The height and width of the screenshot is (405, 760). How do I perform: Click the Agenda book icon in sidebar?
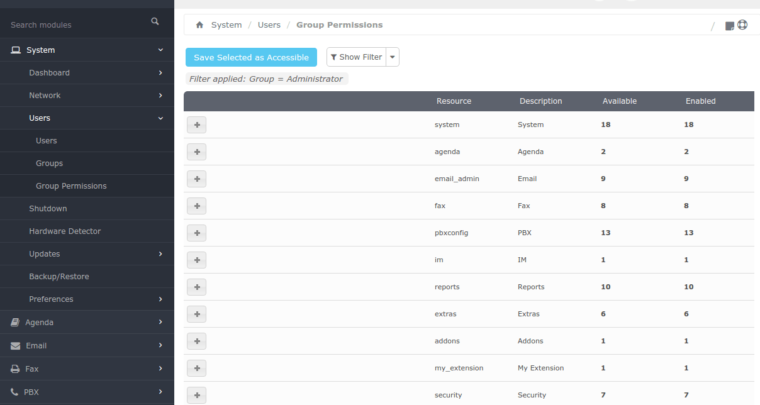click(x=14, y=322)
